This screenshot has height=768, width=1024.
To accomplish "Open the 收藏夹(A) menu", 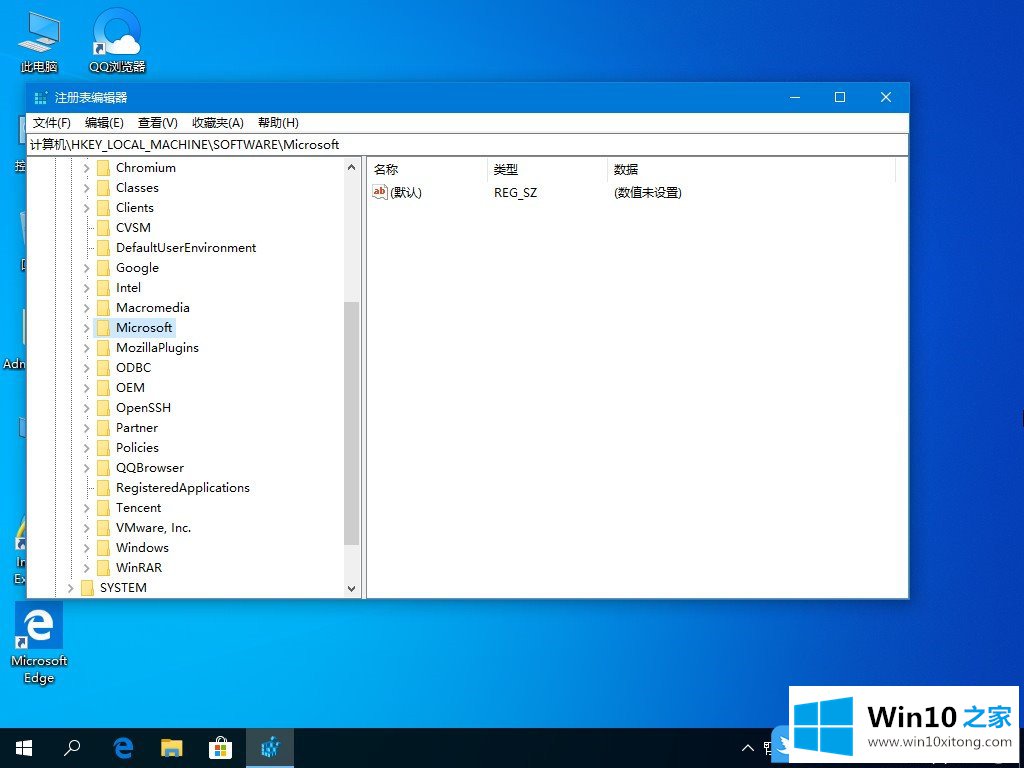I will tap(217, 123).
